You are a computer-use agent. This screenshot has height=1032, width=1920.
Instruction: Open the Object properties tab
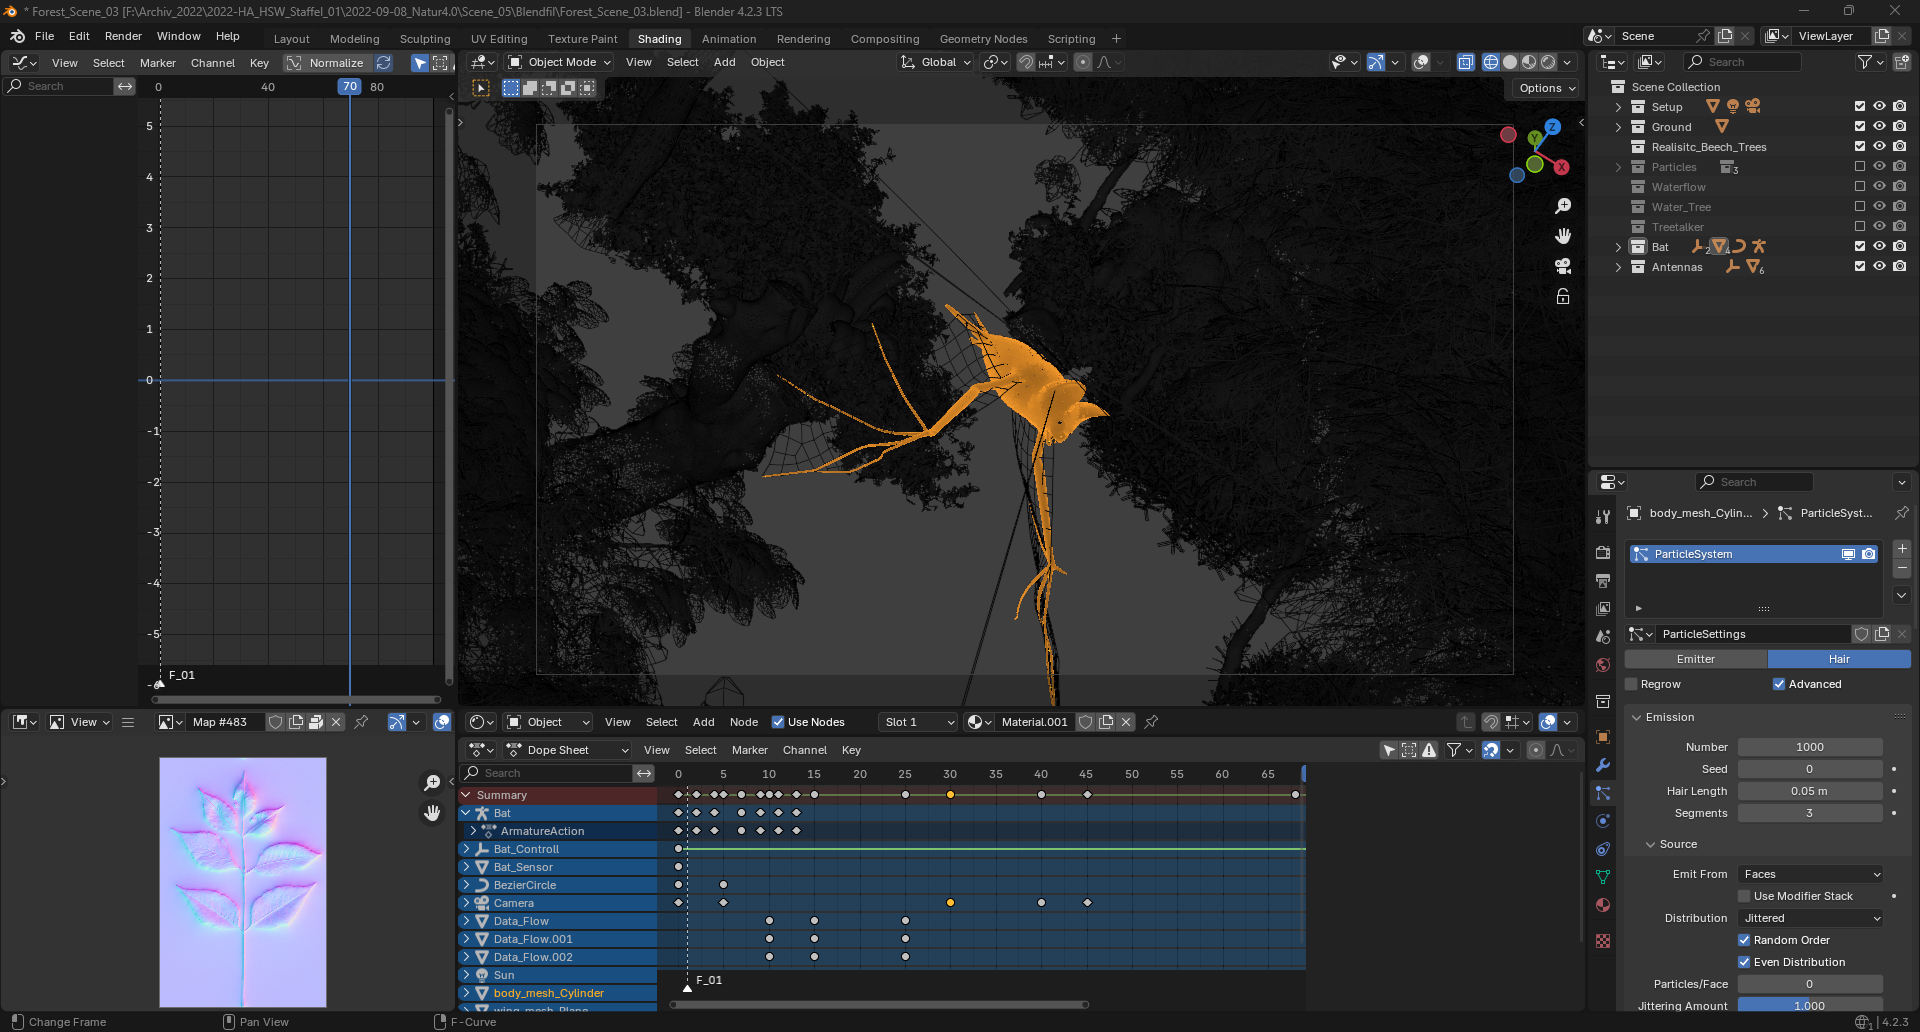[x=1603, y=737]
